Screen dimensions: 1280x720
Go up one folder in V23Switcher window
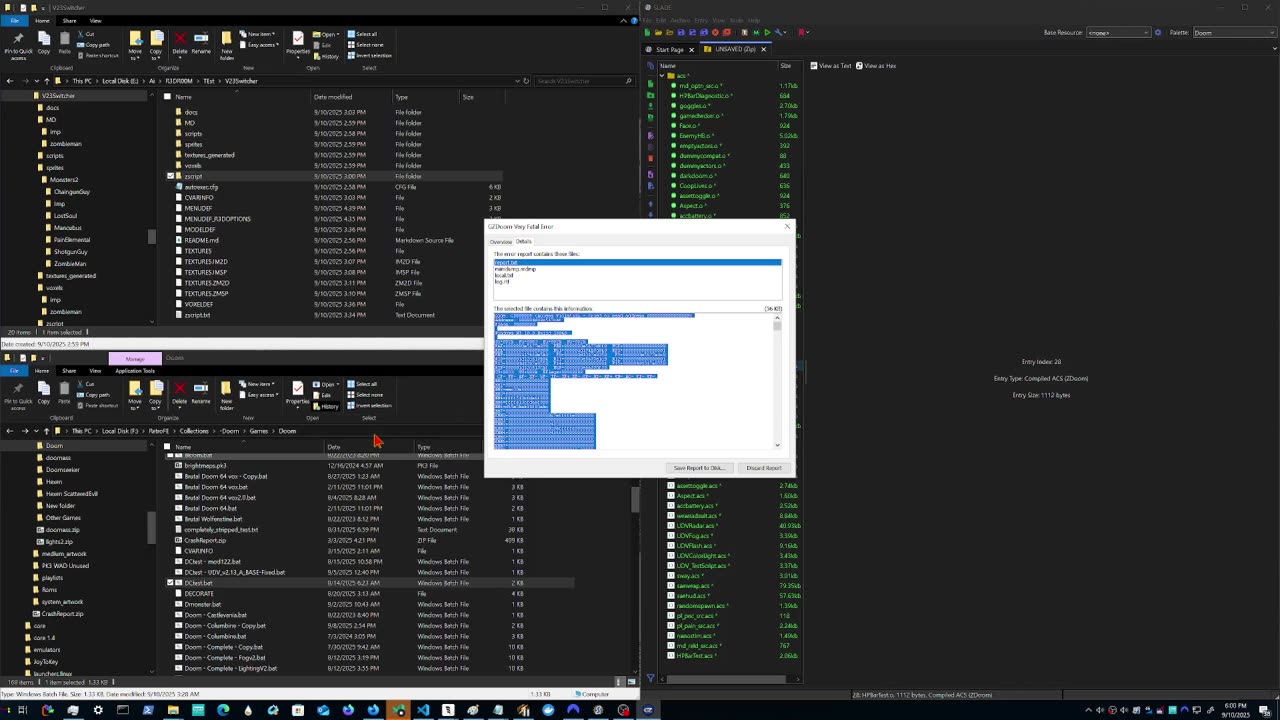pos(46,81)
